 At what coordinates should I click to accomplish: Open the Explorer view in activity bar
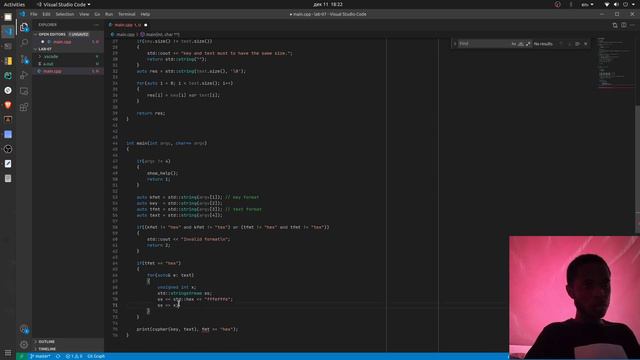pos(24,27)
